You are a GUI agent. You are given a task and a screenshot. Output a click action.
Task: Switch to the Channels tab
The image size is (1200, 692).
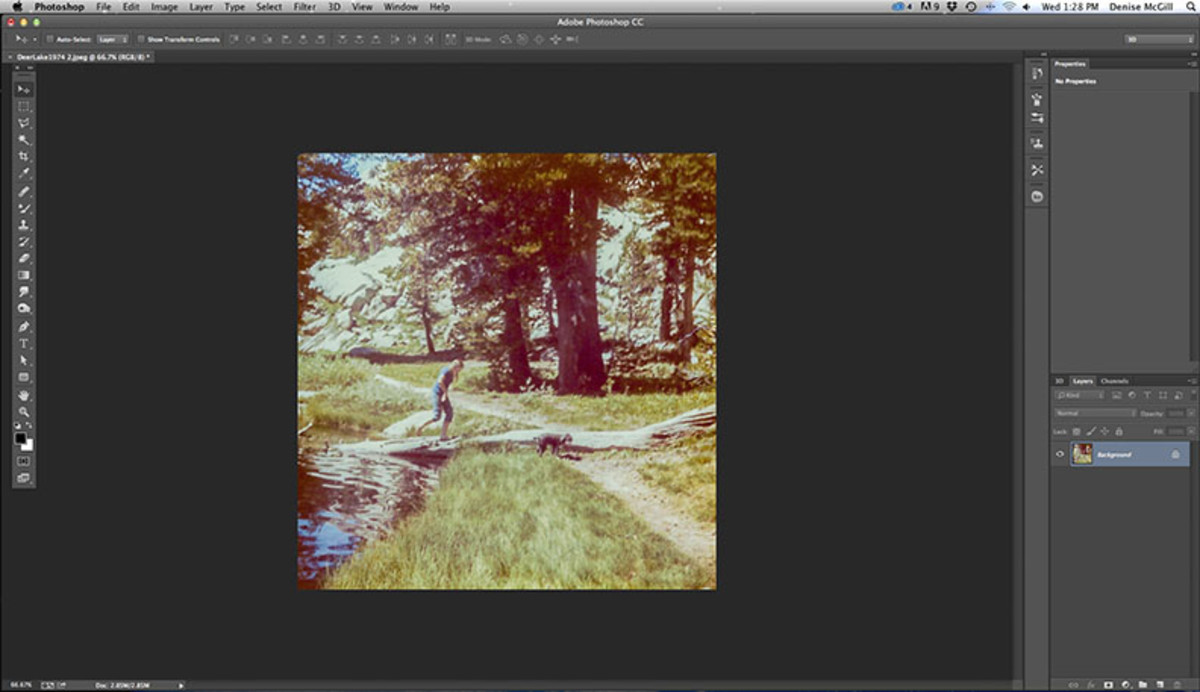click(x=1114, y=381)
